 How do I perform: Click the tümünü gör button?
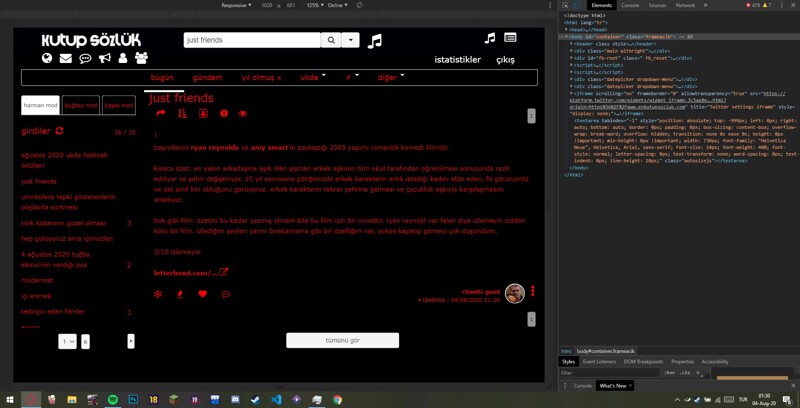point(342,340)
